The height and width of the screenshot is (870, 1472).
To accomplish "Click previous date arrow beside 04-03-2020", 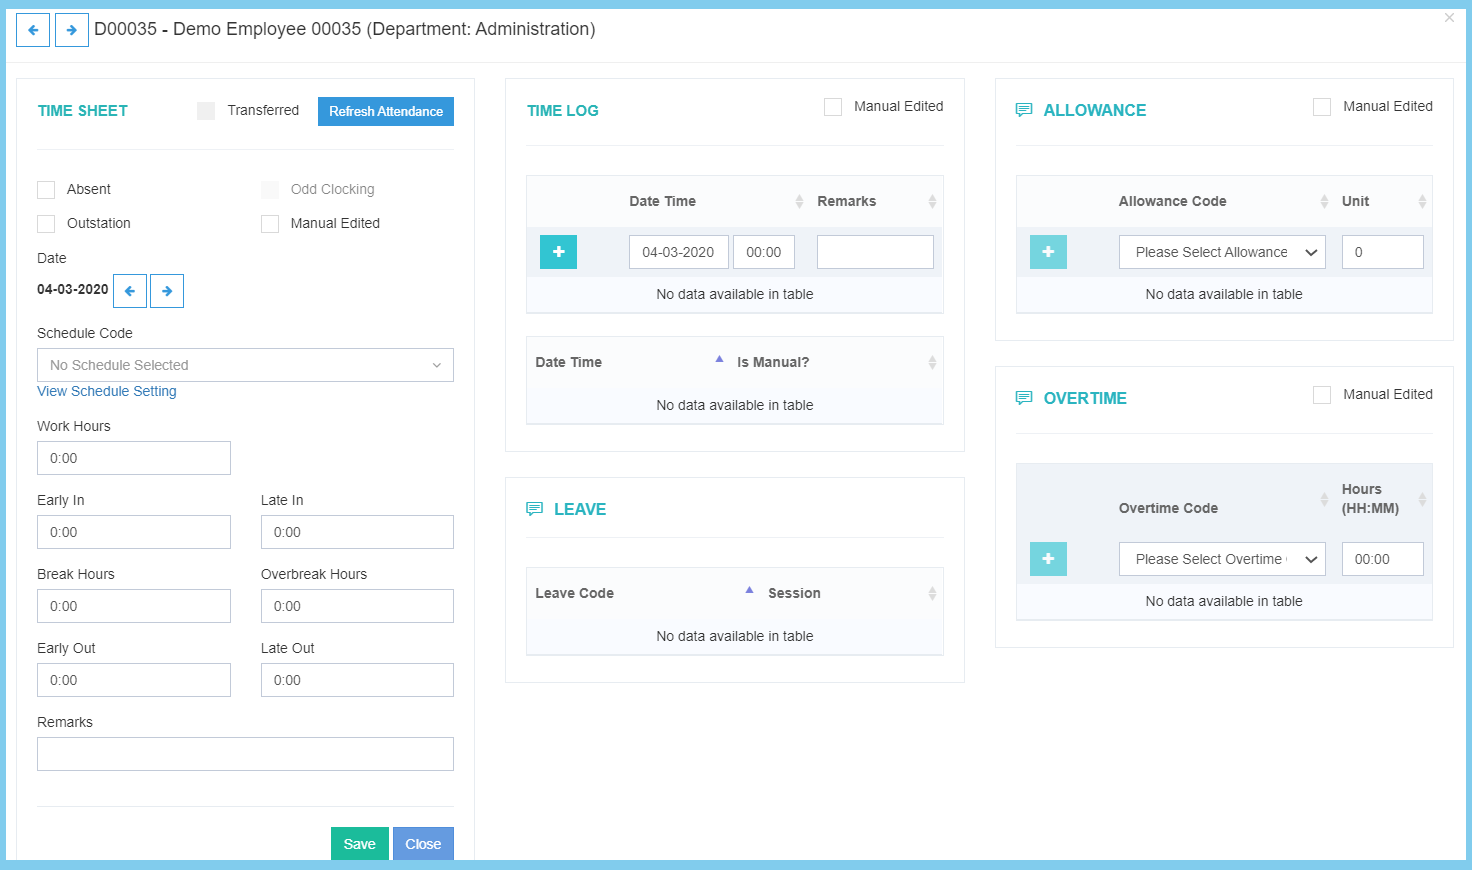I will tap(130, 291).
